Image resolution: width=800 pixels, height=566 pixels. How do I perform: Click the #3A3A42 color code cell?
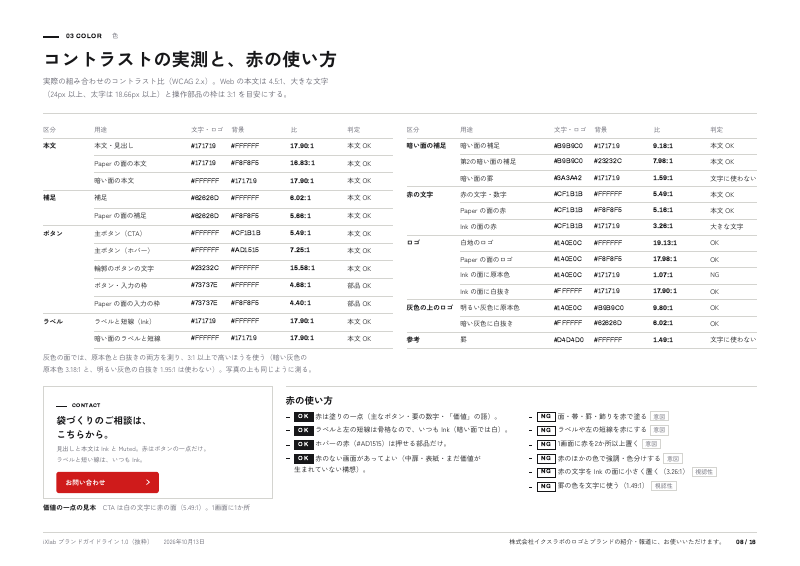tap(568, 178)
